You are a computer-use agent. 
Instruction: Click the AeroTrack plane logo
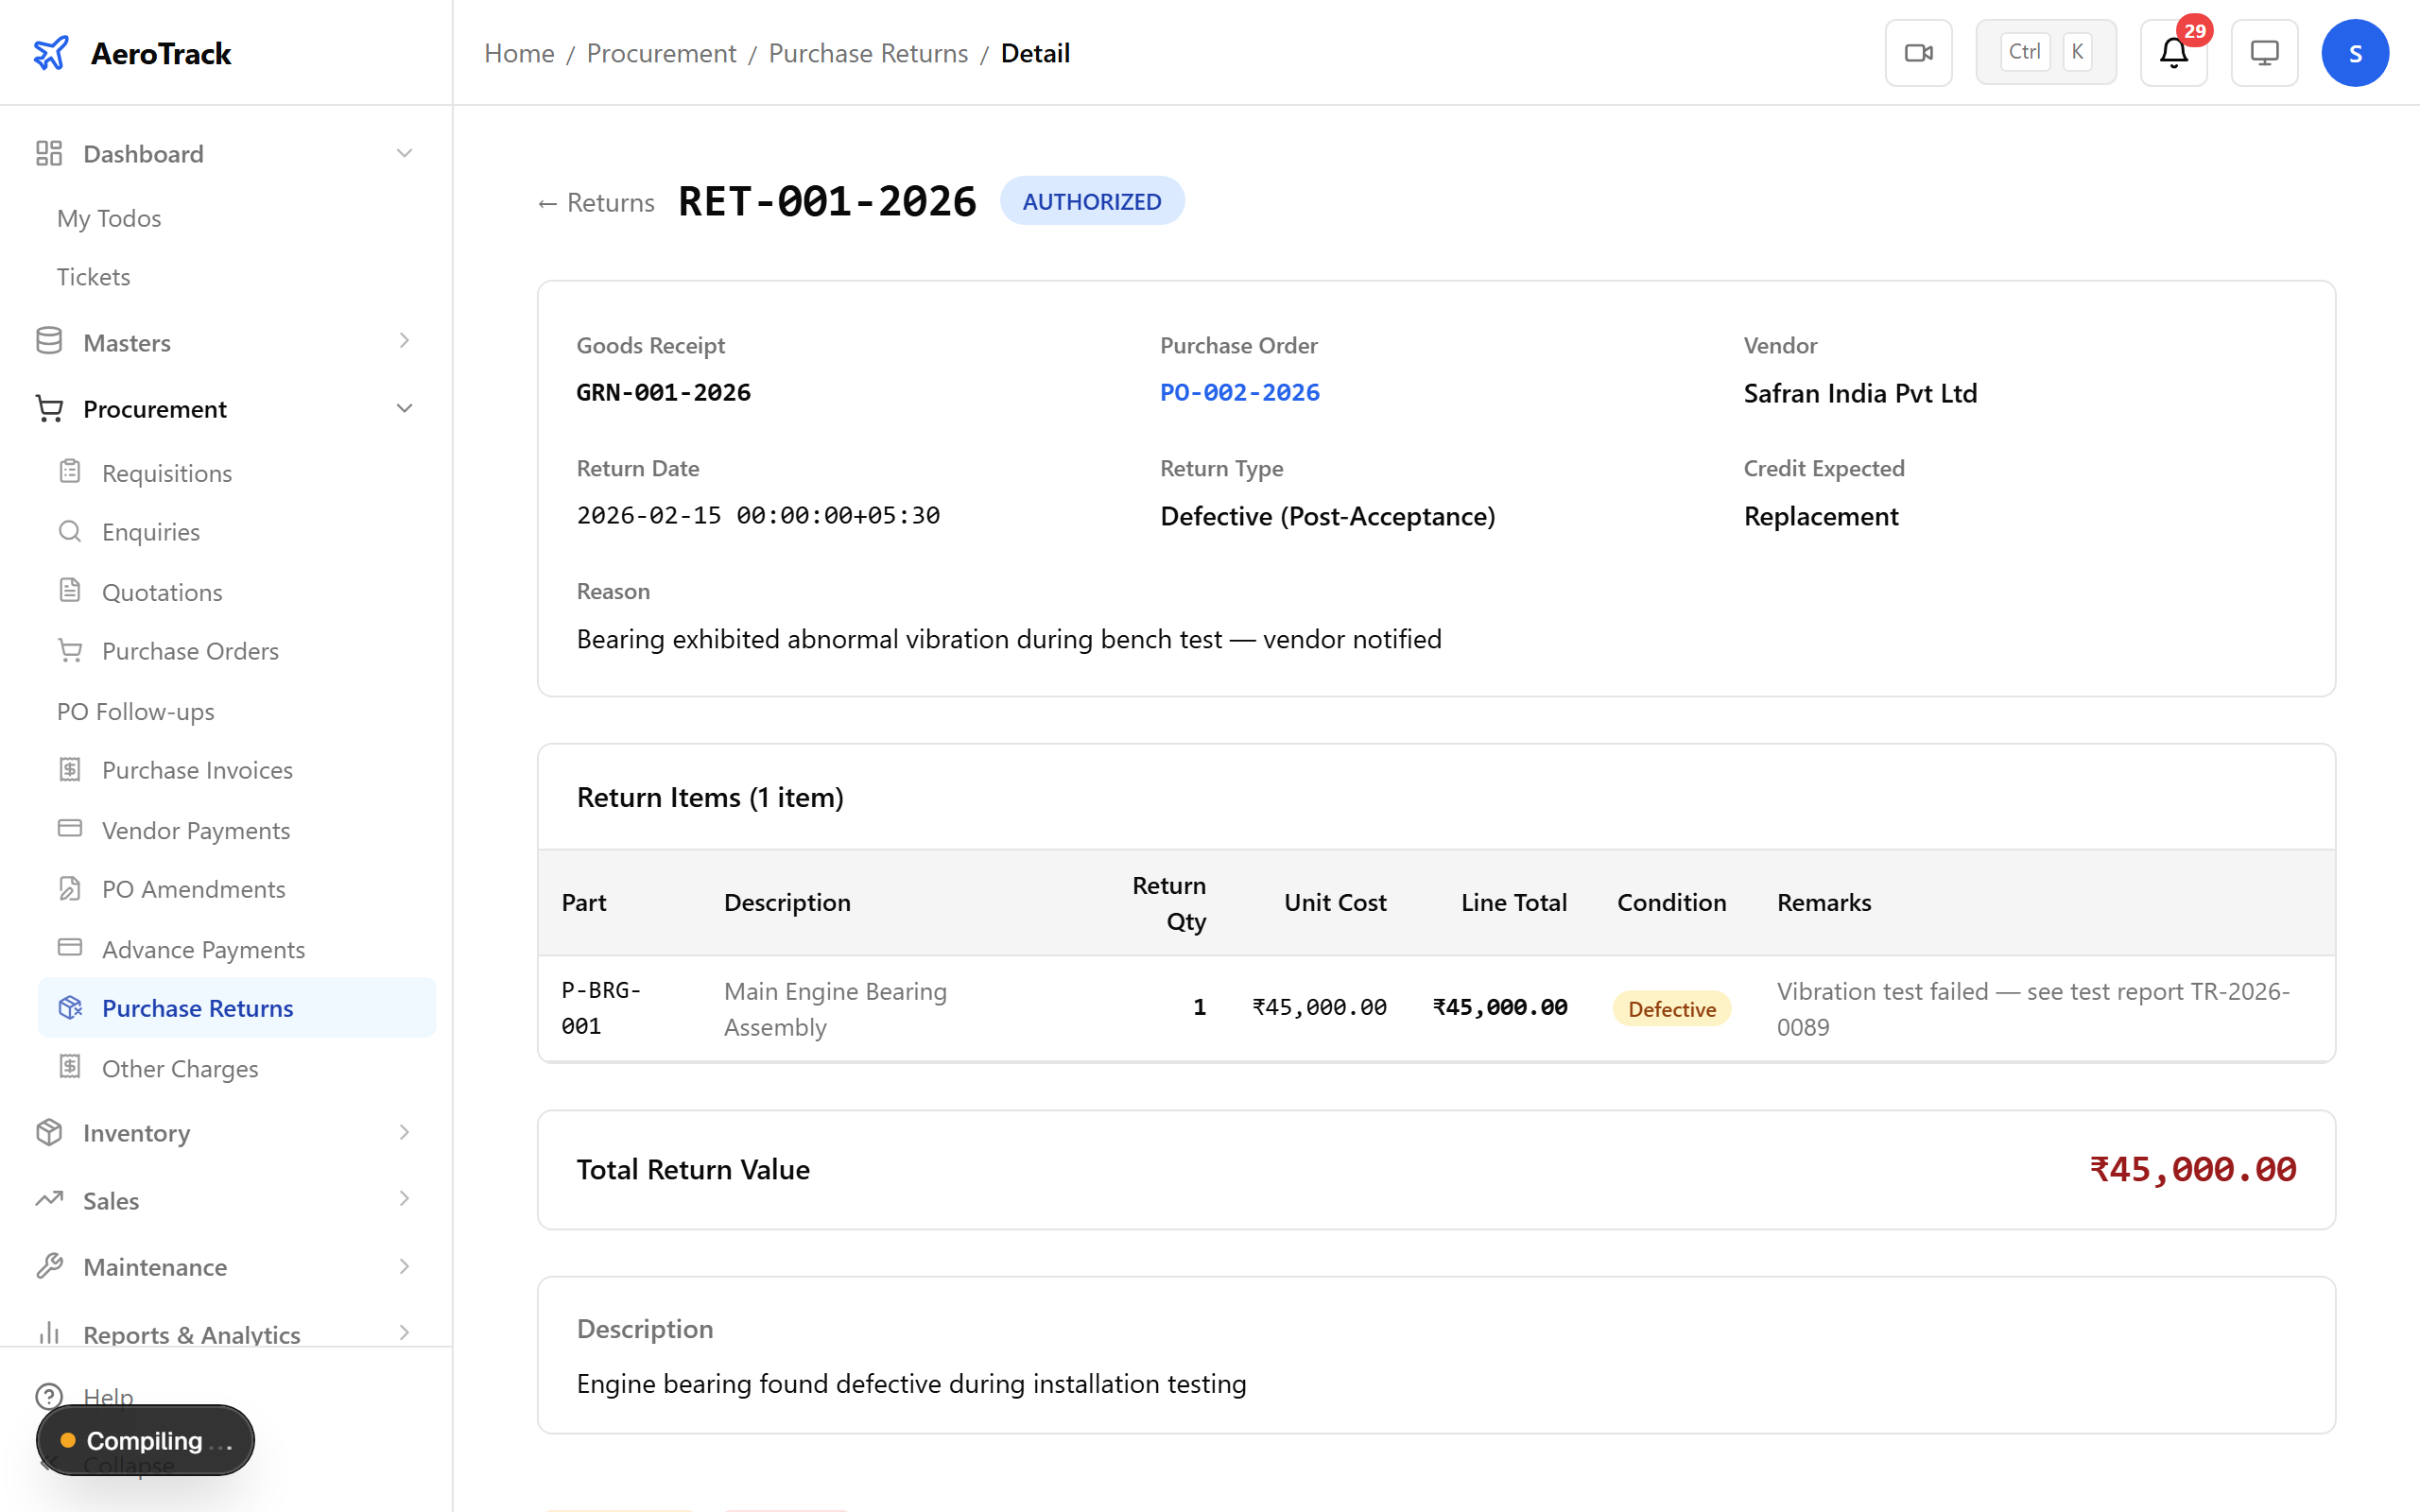point(51,52)
